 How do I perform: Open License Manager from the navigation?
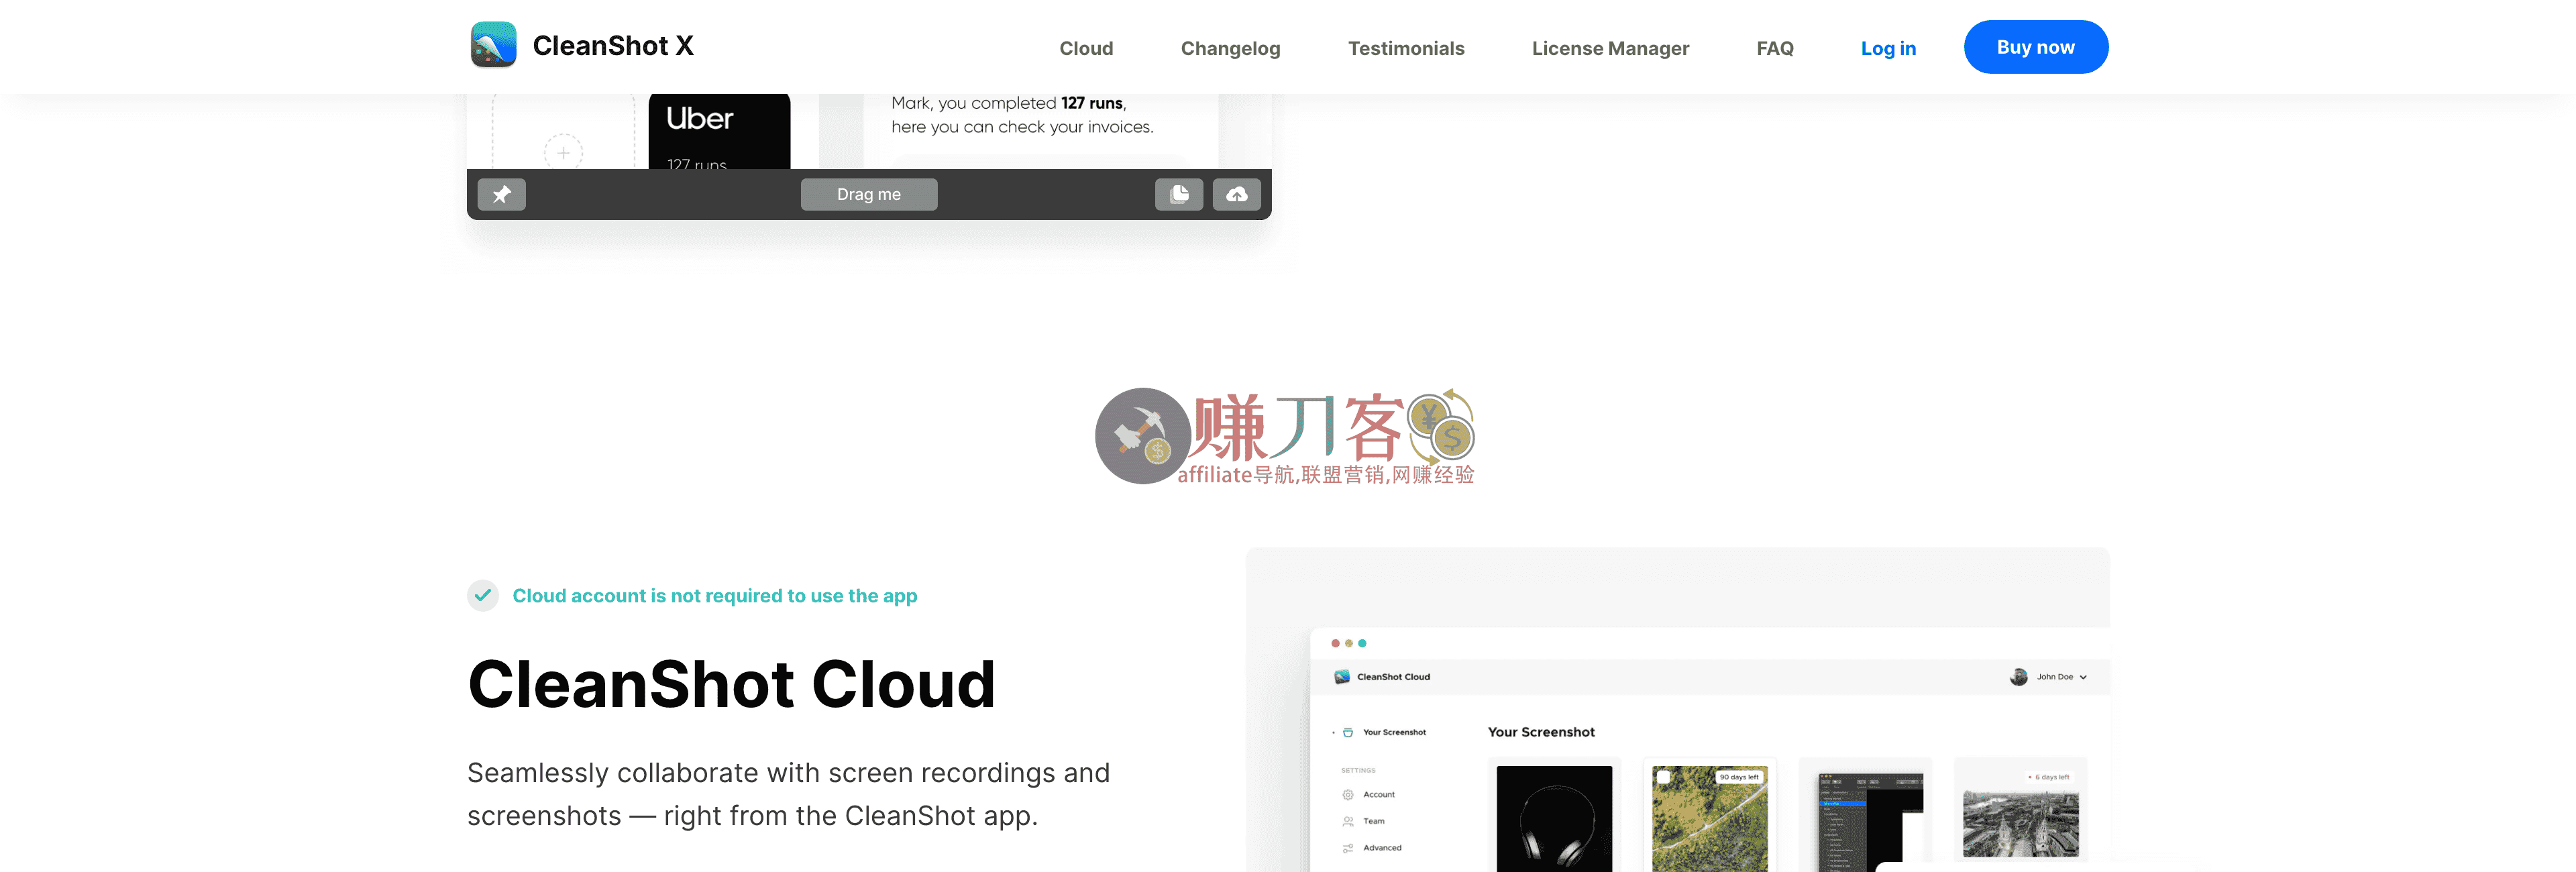click(1610, 48)
